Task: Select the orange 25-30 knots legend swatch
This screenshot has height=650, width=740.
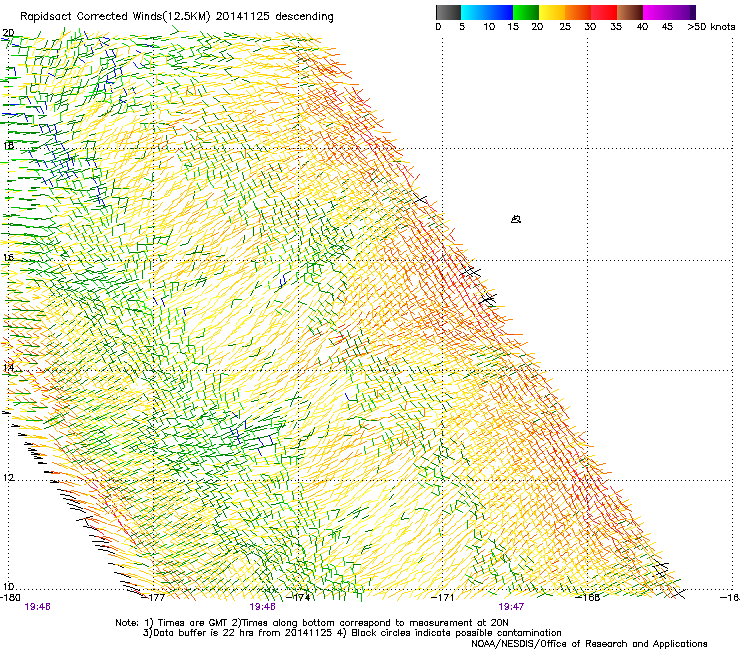Action: (x=578, y=12)
